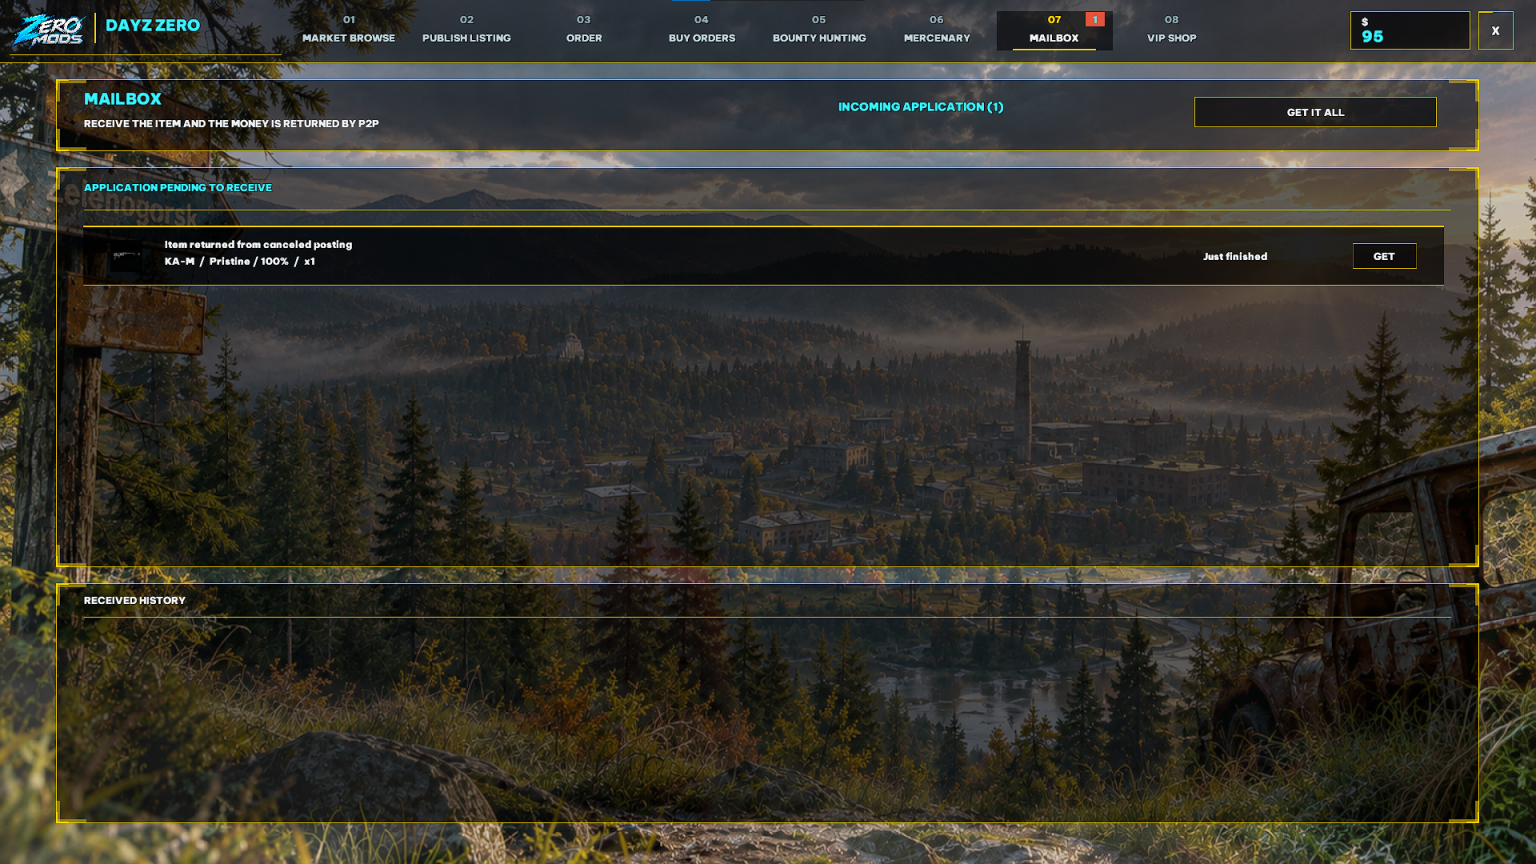This screenshot has width=1536, height=864.
Task: Click the Received History heading
Action: coord(135,600)
